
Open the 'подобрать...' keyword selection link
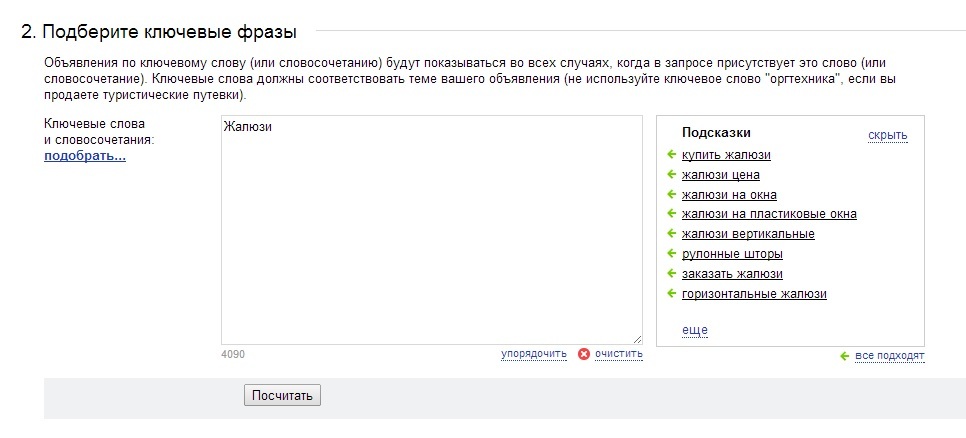pos(85,156)
